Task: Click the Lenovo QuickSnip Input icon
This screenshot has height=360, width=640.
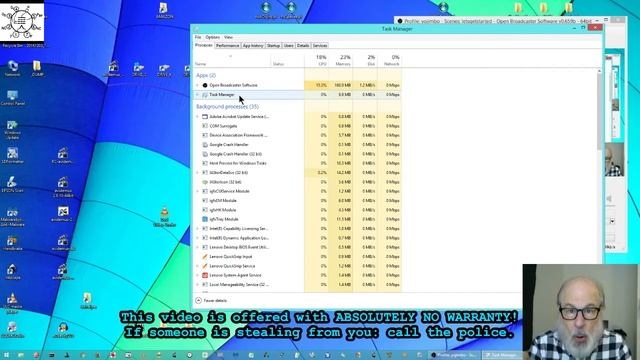Action: tap(205, 257)
